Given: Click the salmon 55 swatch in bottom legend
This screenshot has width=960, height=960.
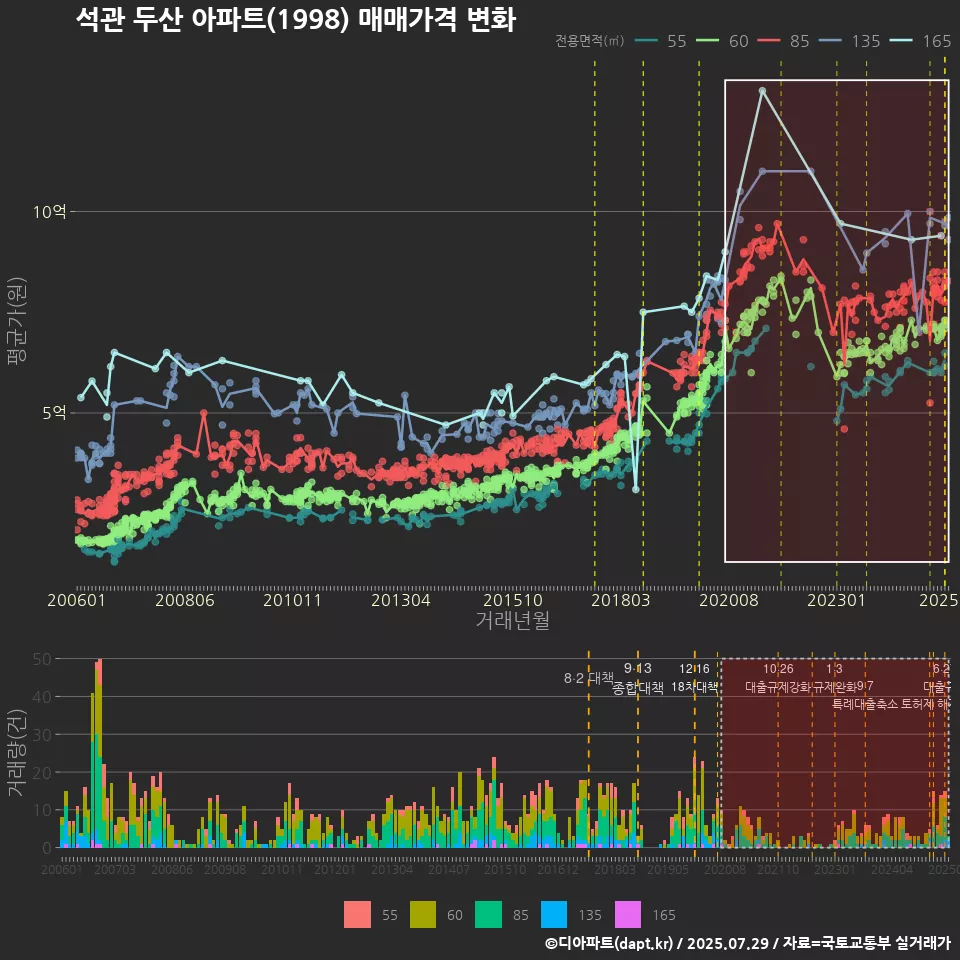Looking at the screenshot, I should [357, 915].
